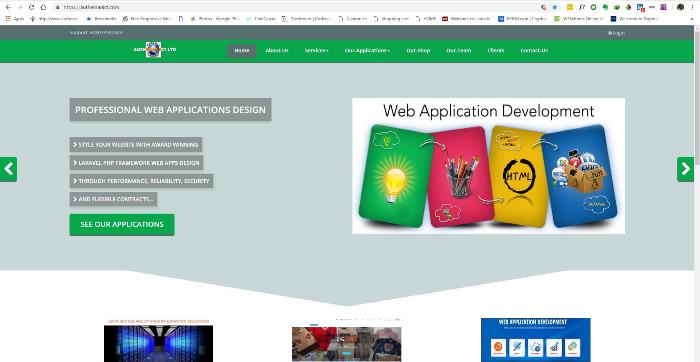Open the Chrome three-dot menu
The image size is (700, 362).
(692, 7)
